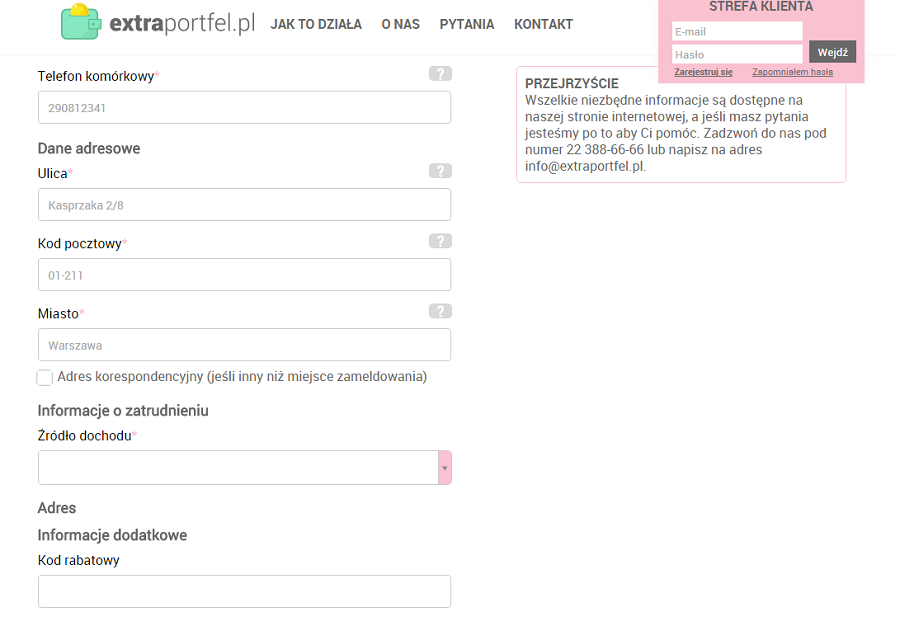Click the extraportfel.pl brand name text
This screenshot has height=621, width=900.
pos(182,23)
